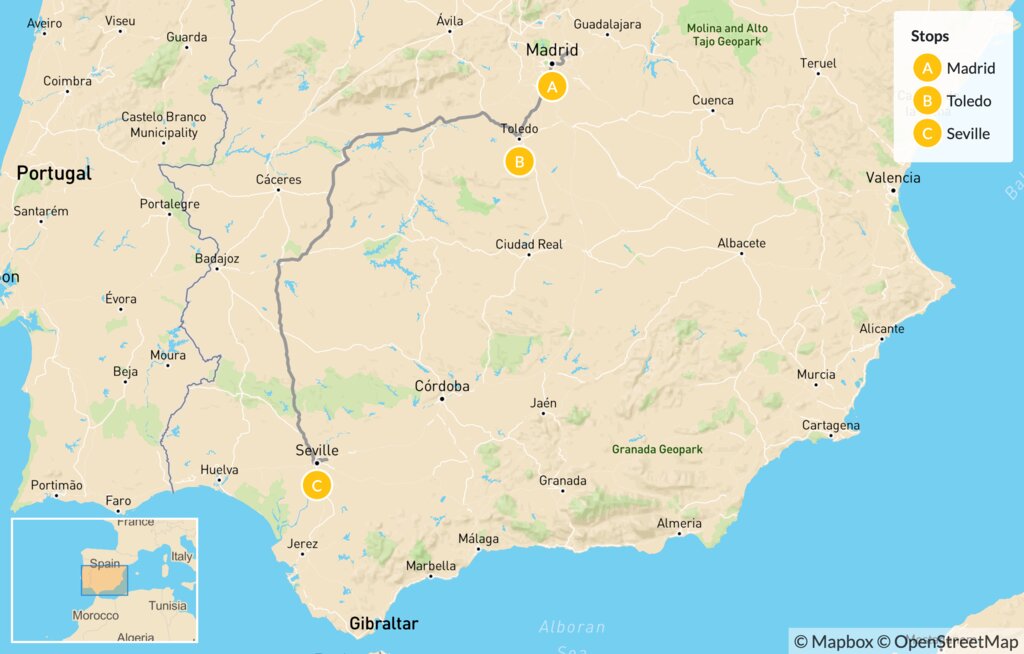Image resolution: width=1024 pixels, height=654 pixels.
Task: Open the Mapbox attribution link
Action: click(x=833, y=642)
